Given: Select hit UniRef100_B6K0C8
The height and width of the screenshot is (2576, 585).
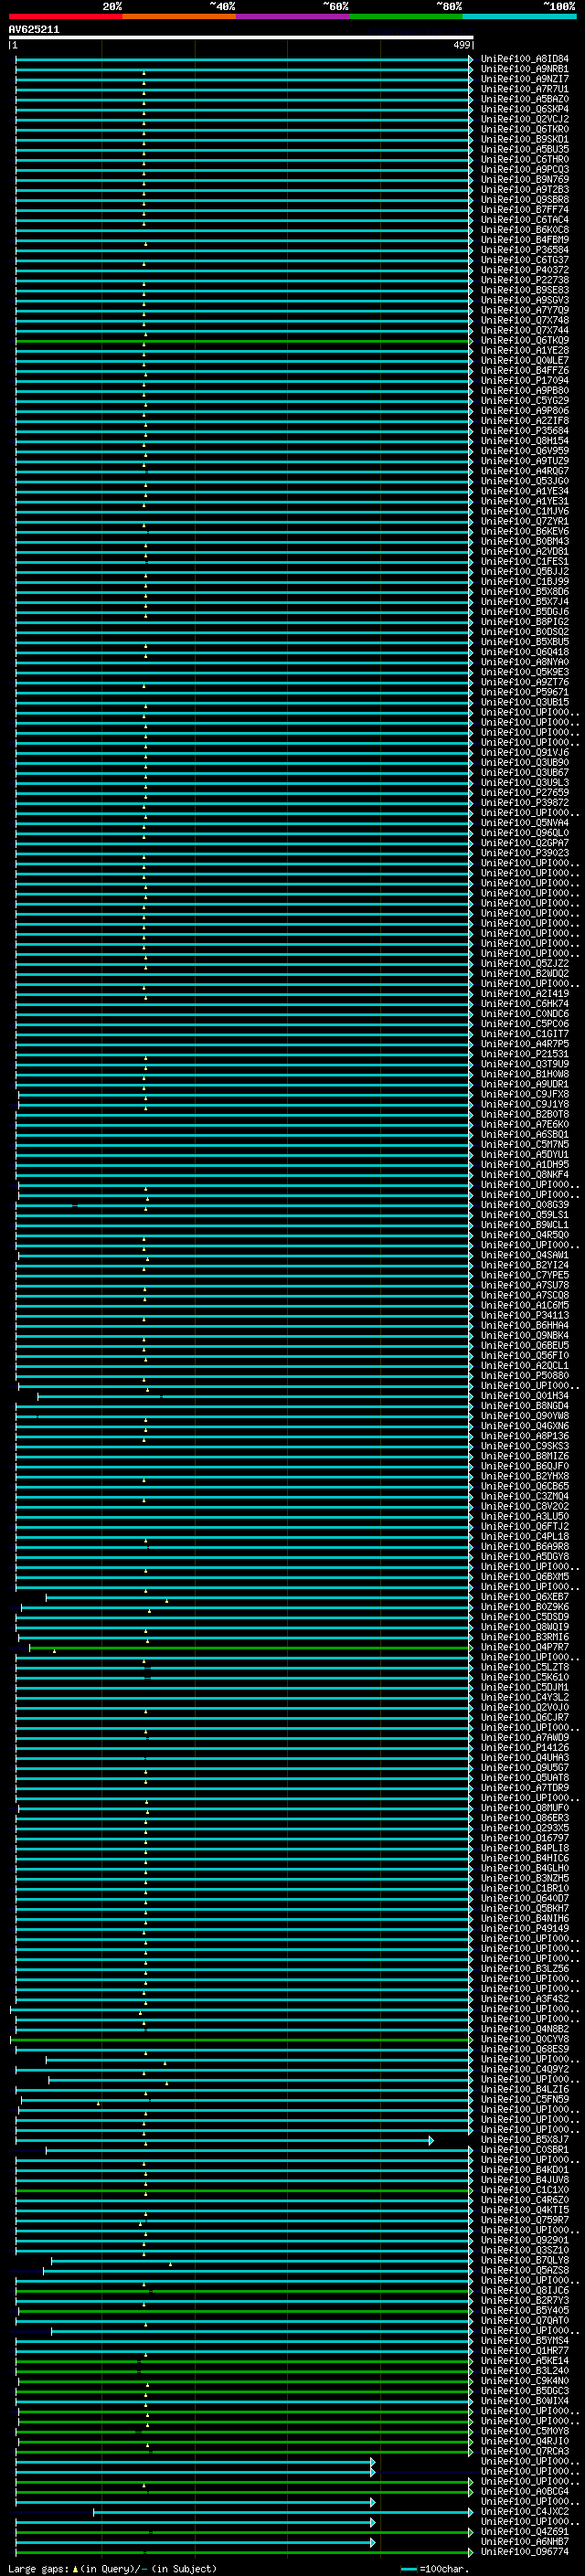Looking at the screenshot, I should tap(525, 230).
